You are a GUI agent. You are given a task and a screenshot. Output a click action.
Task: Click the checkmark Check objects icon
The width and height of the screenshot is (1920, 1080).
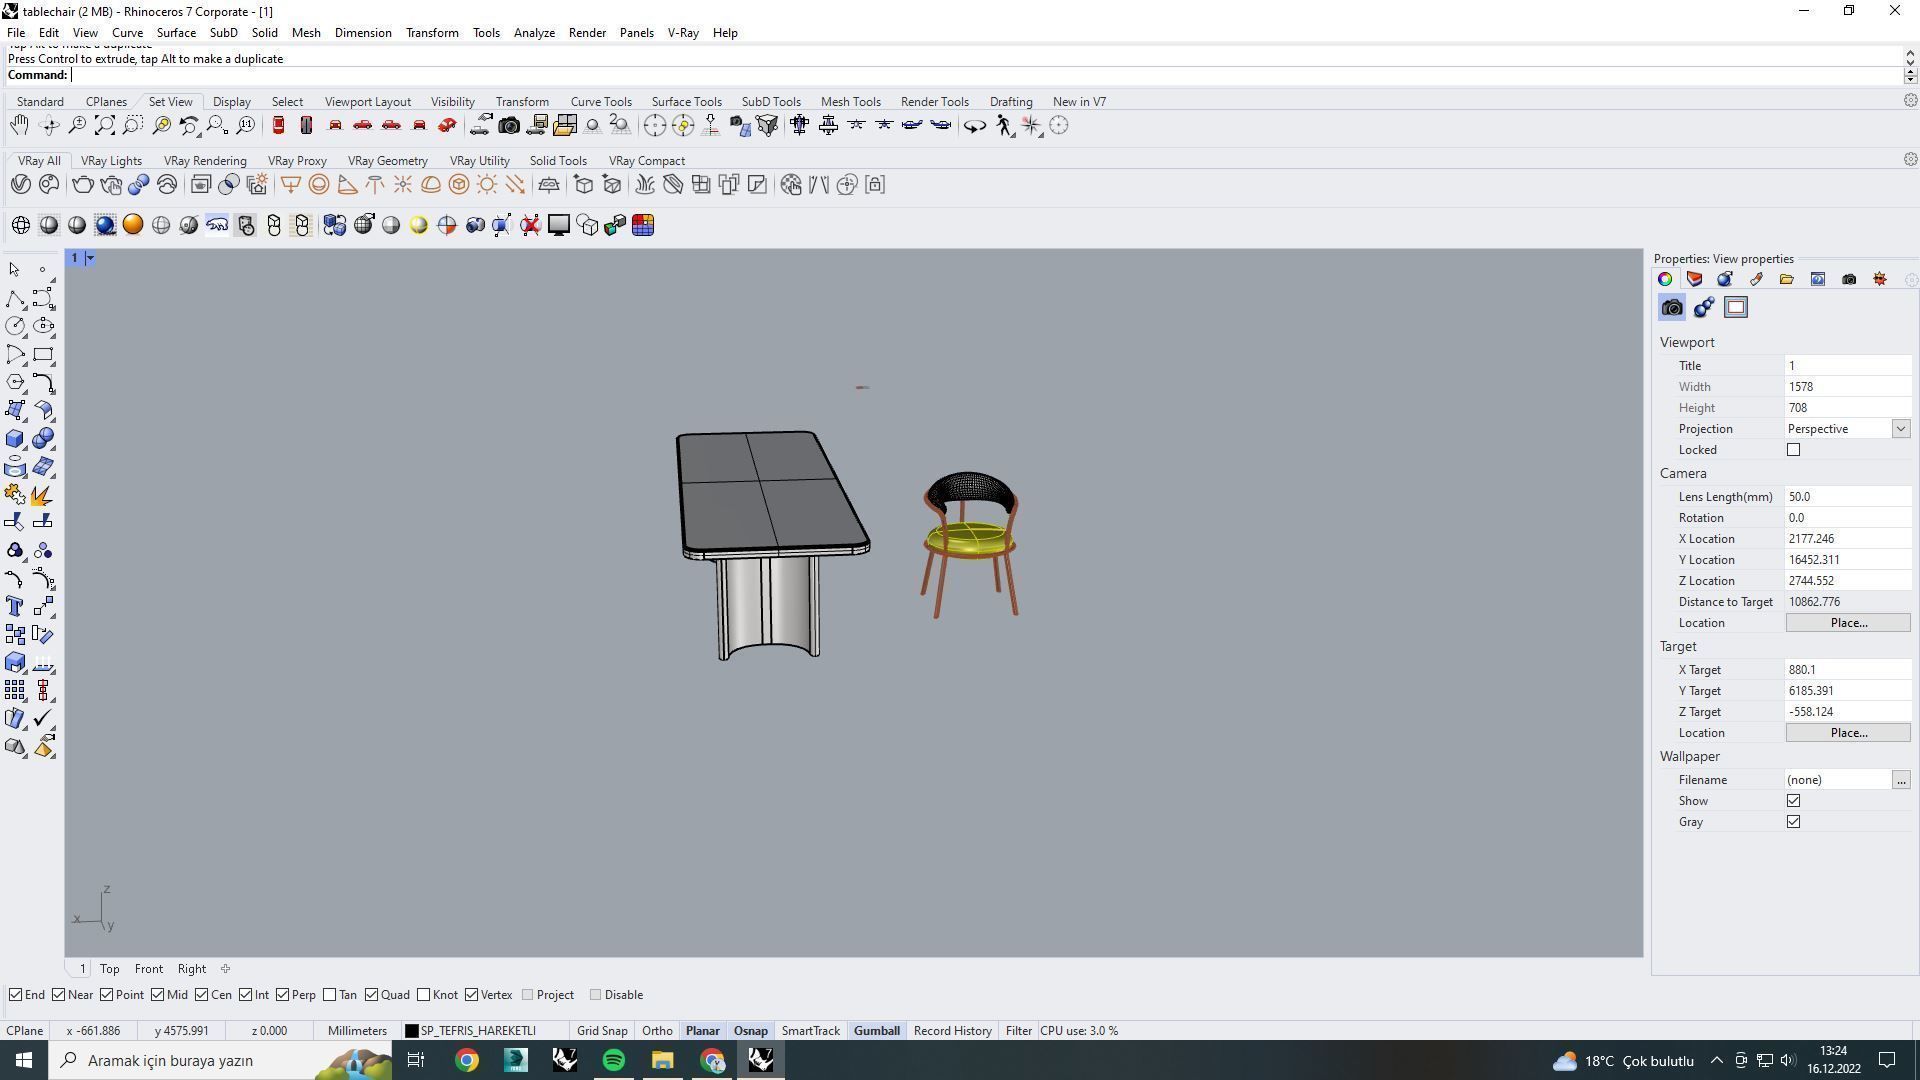(43, 718)
